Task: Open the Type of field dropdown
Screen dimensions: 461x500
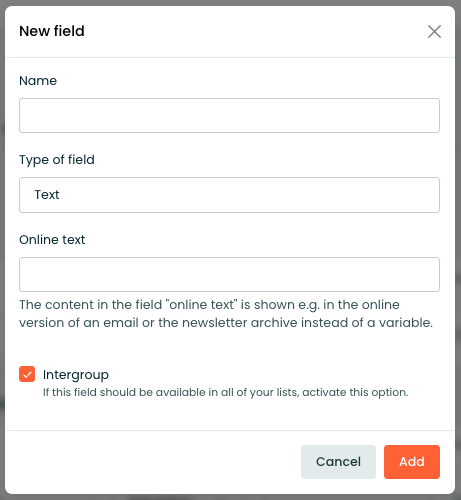Action: click(229, 195)
